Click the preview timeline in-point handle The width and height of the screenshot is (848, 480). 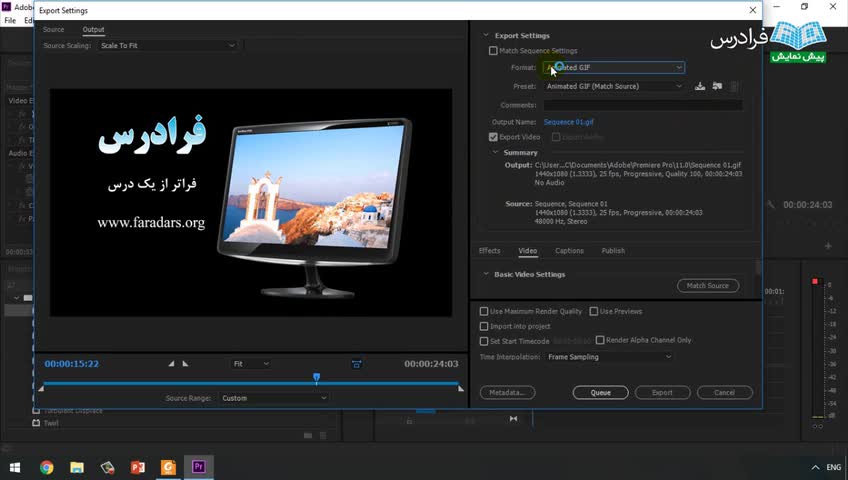coord(41,388)
